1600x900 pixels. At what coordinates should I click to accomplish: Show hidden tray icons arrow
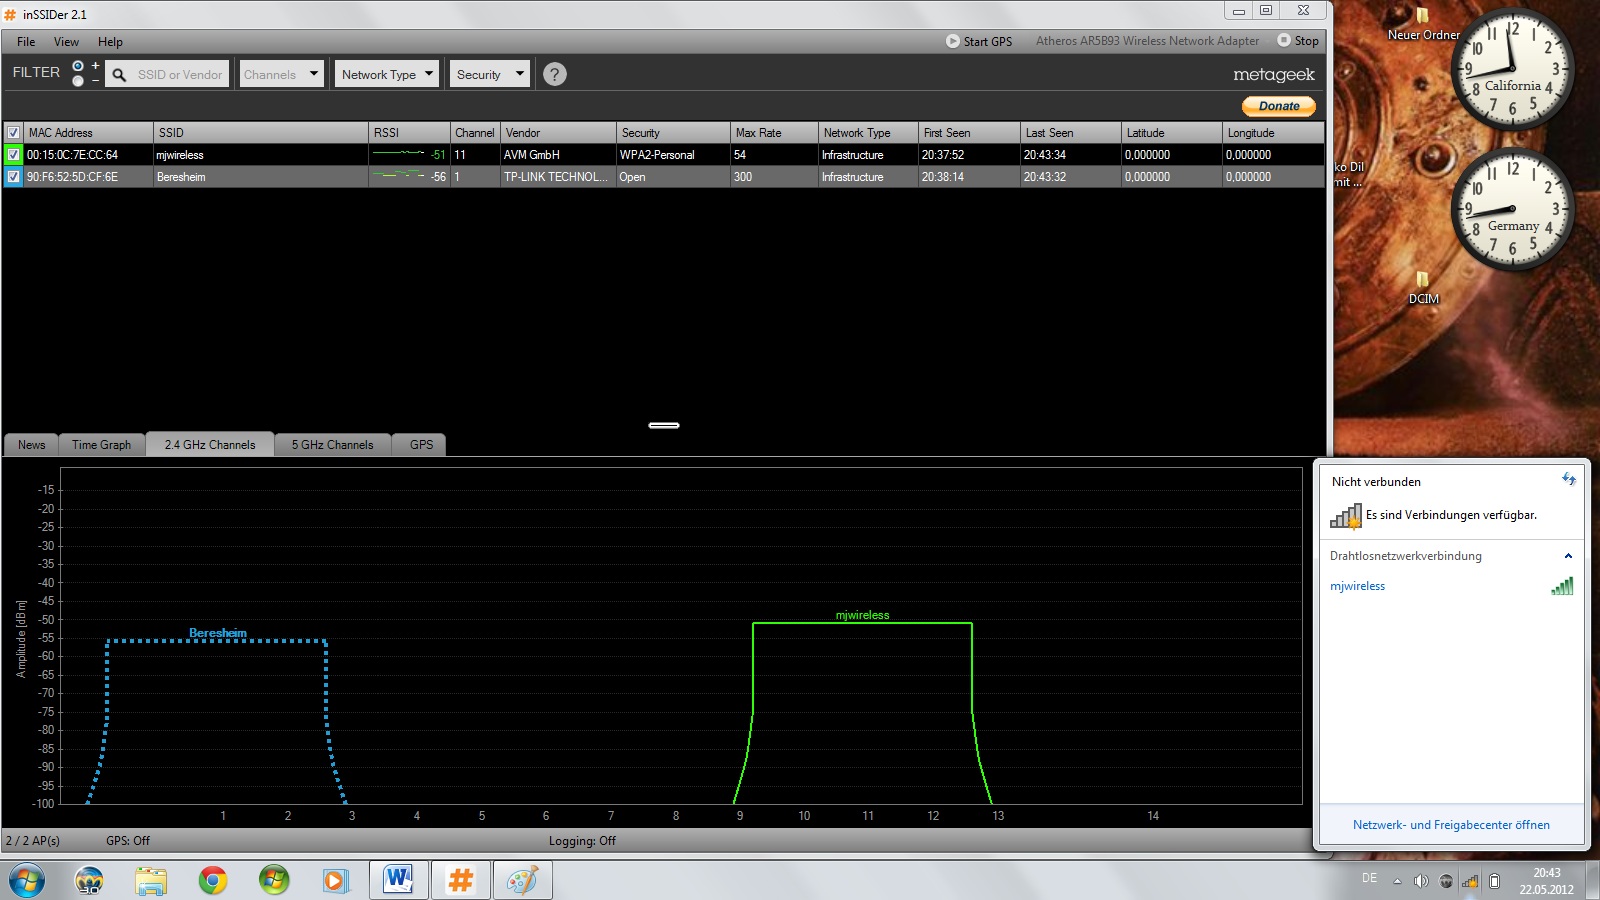point(1397,881)
